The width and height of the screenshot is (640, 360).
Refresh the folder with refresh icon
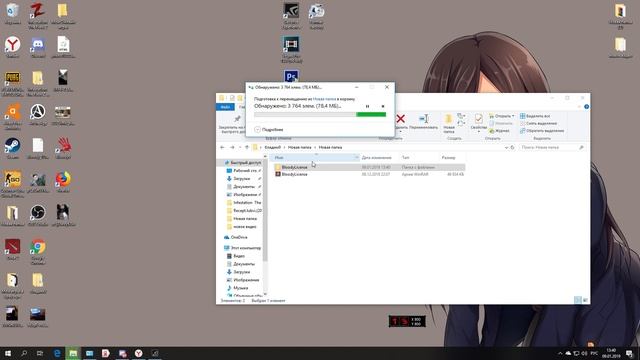click(x=513, y=147)
